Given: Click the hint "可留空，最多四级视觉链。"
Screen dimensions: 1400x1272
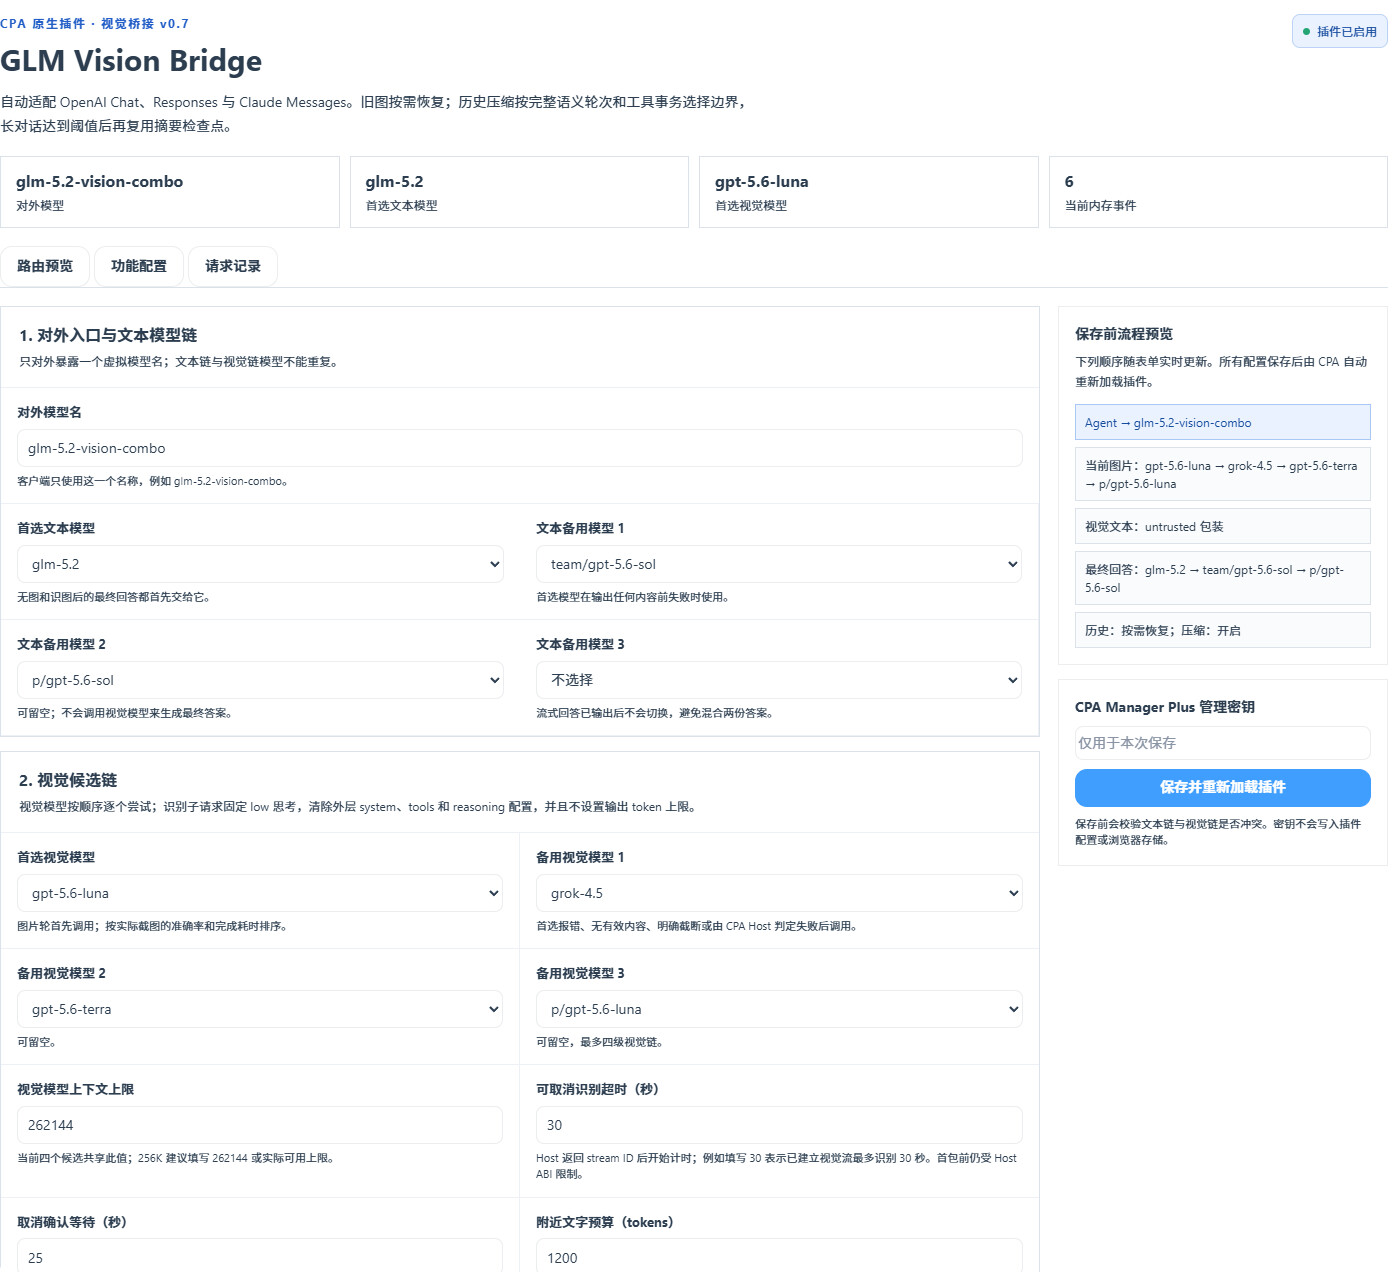Looking at the screenshot, I should point(600,1042).
